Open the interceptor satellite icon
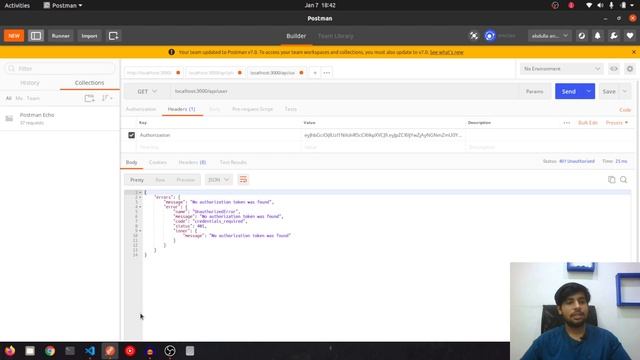 473,36
